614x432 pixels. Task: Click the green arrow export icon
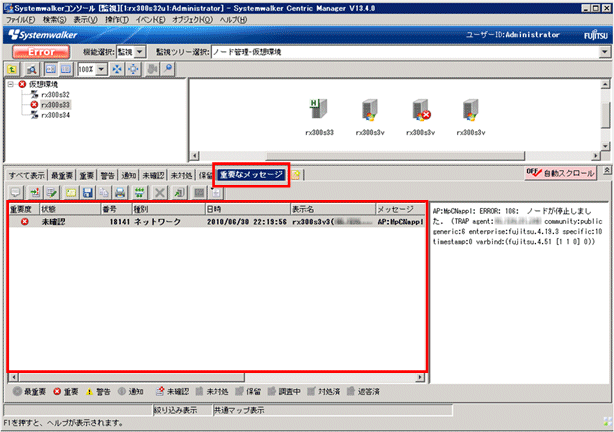(179, 193)
